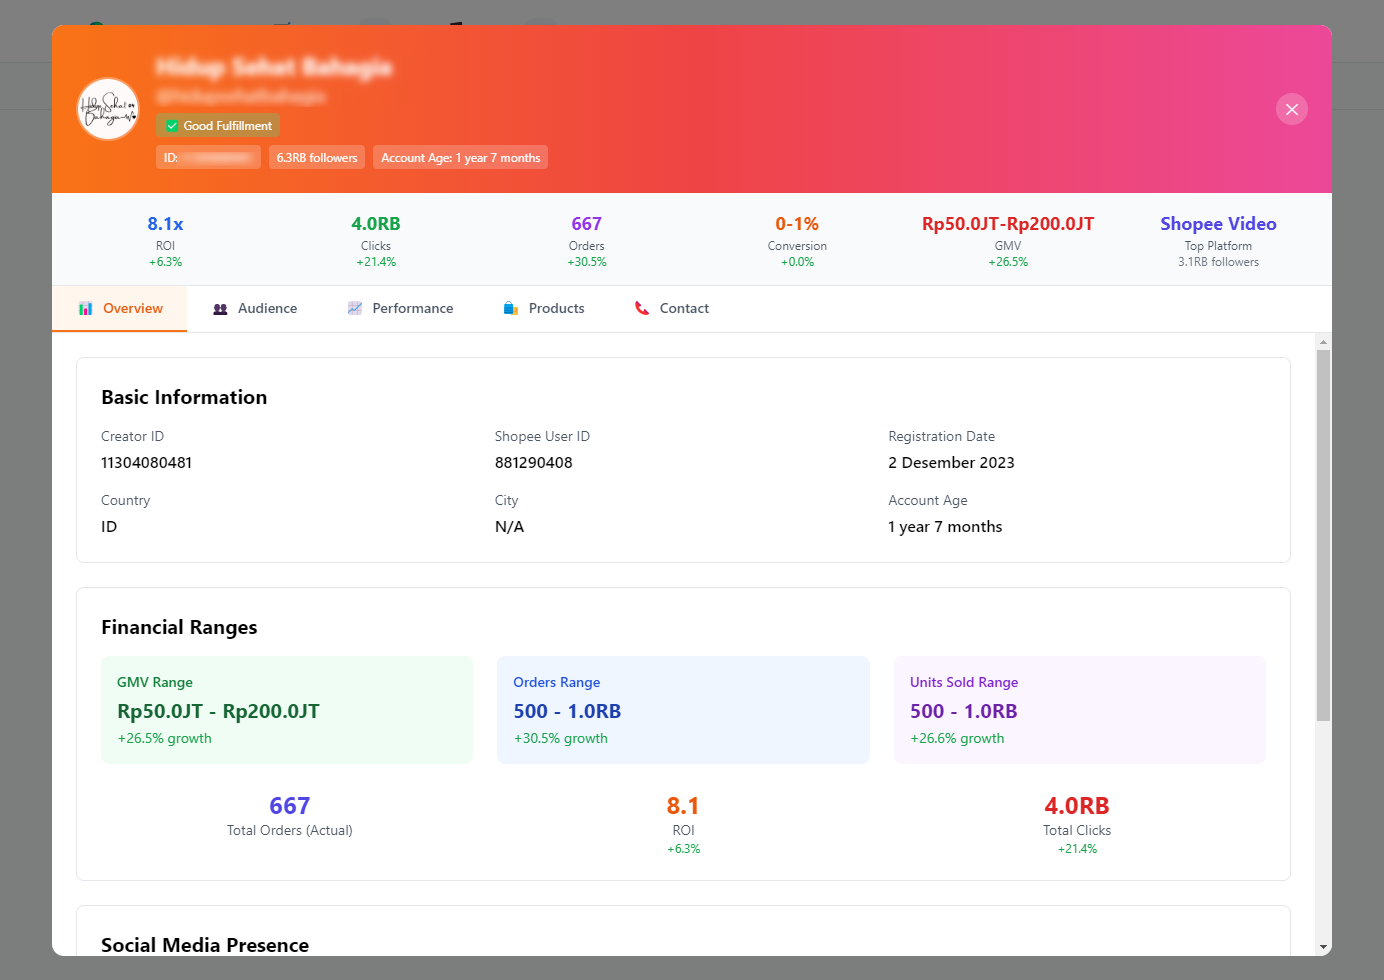Click the Shopee Video top platform link

[1217, 224]
